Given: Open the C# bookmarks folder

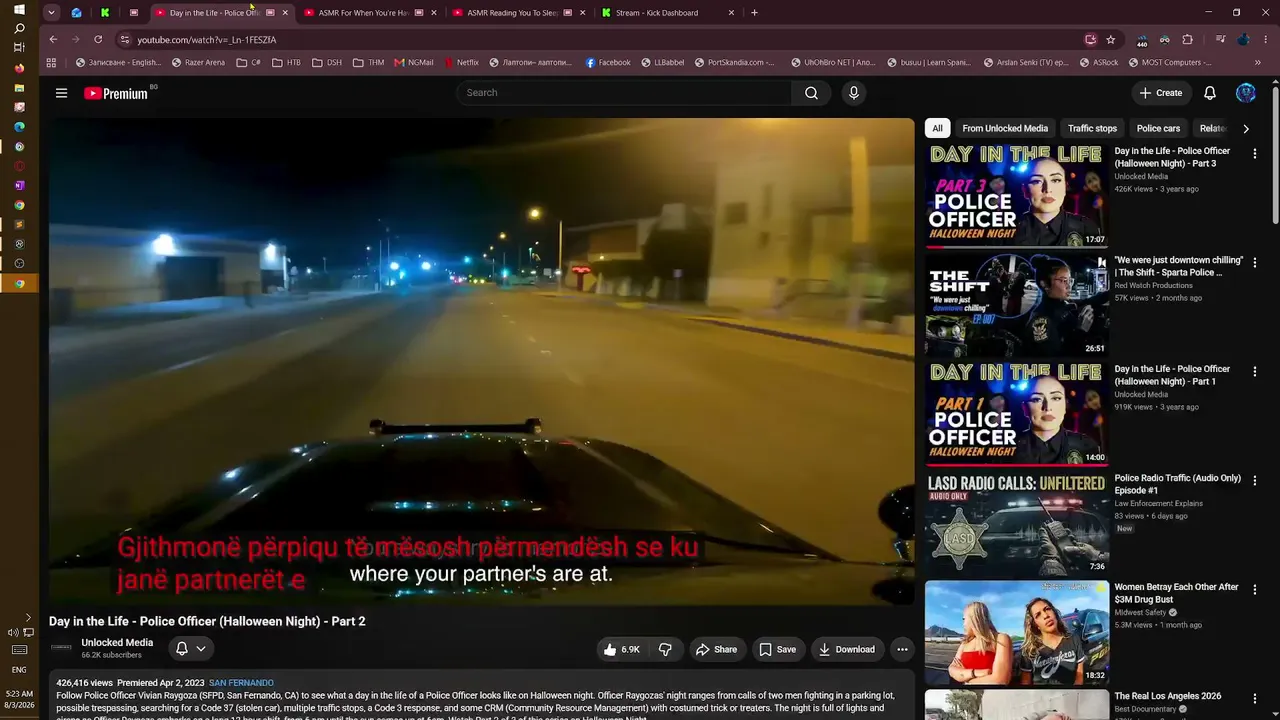Looking at the screenshot, I should pos(249,62).
